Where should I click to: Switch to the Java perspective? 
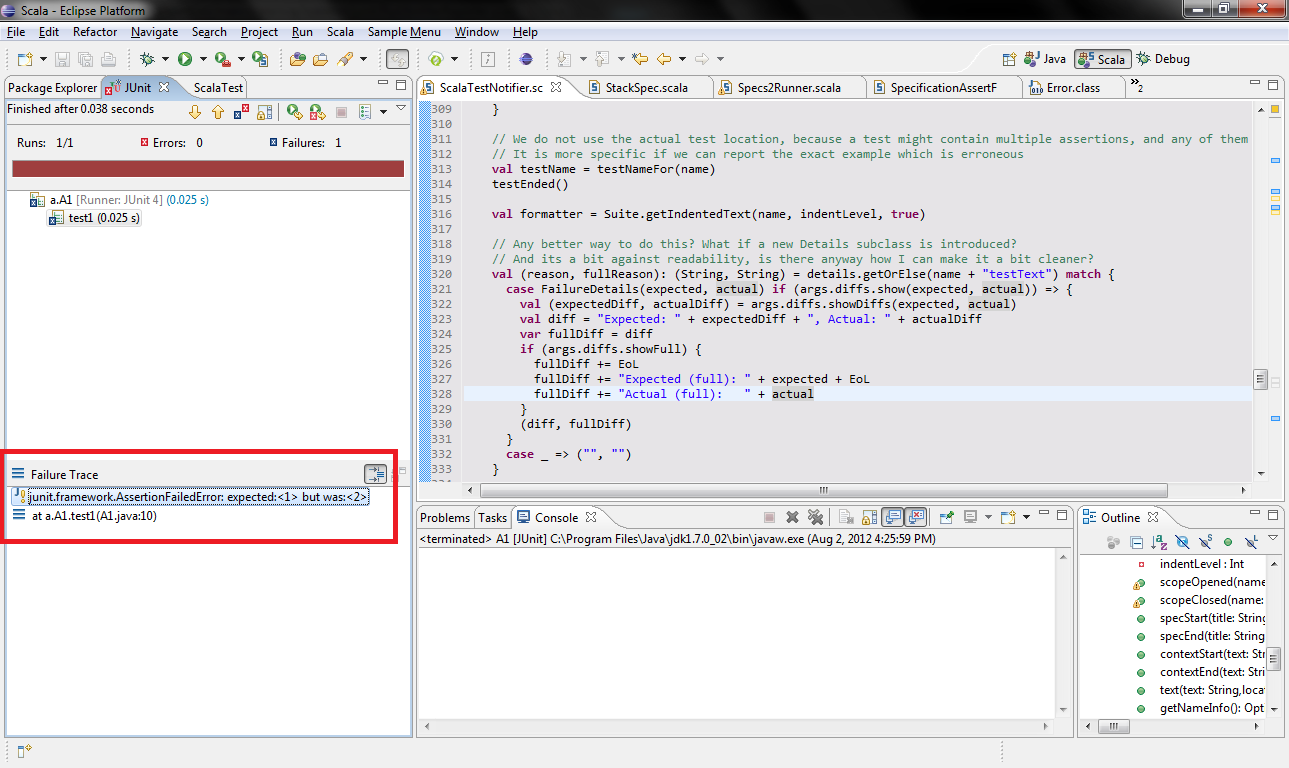point(1045,59)
